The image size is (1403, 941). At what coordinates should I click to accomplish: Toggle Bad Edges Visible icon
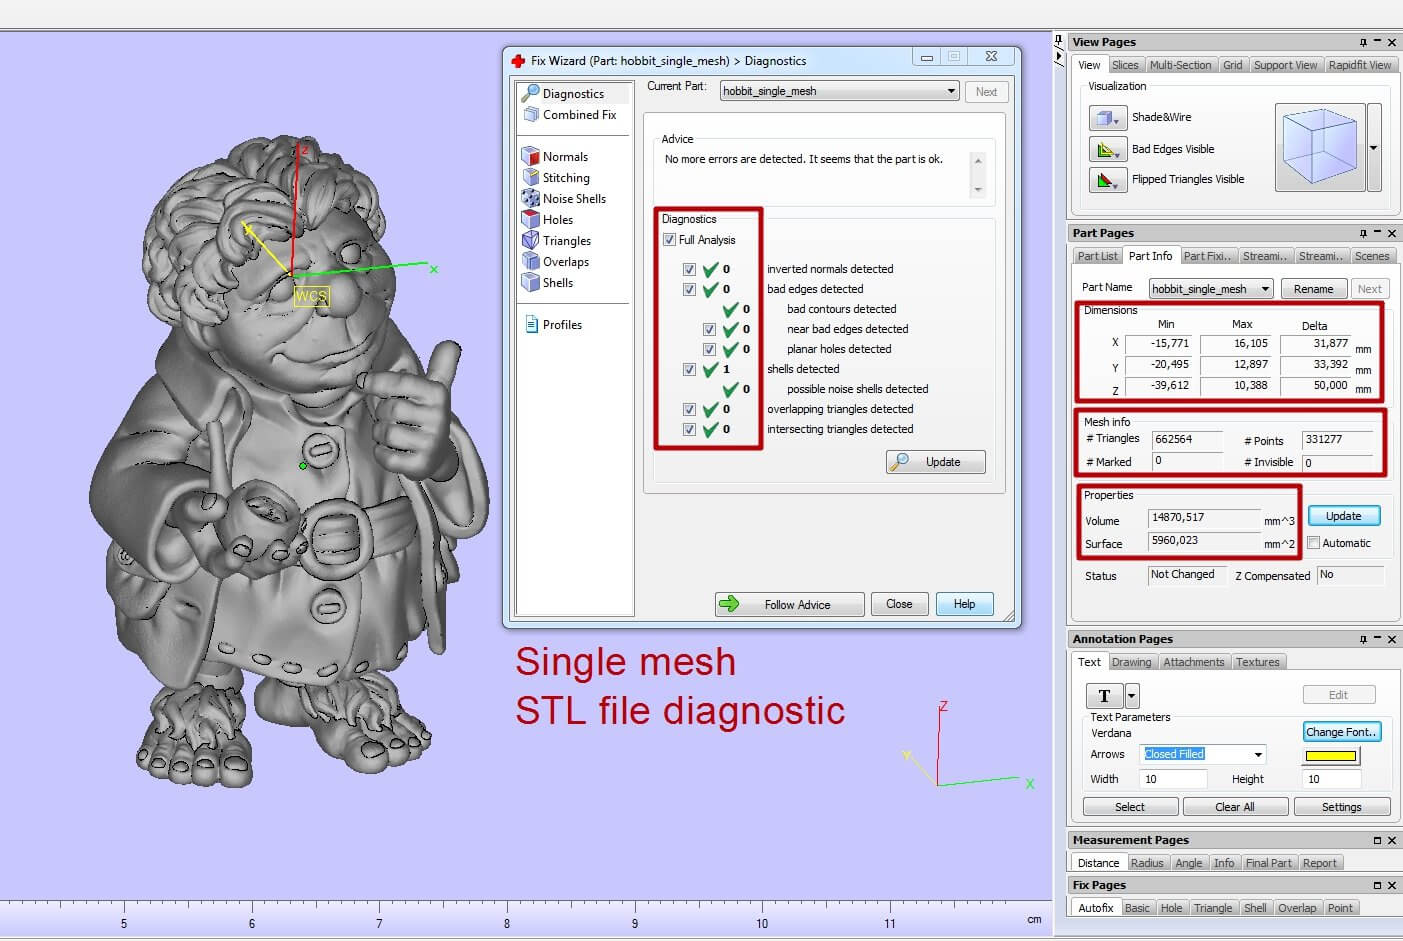1107,149
